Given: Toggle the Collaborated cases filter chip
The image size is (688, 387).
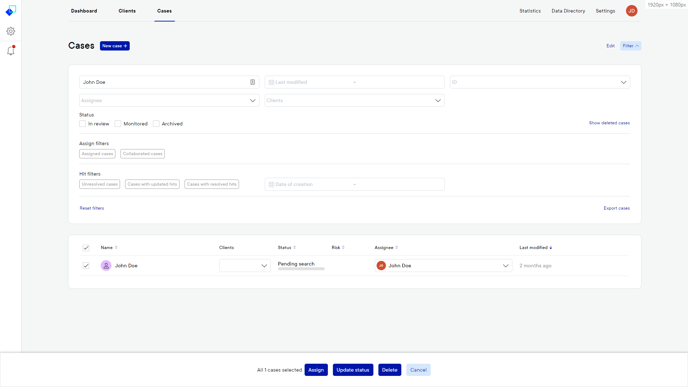Looking at the screenshot, I should pos(143,154).
